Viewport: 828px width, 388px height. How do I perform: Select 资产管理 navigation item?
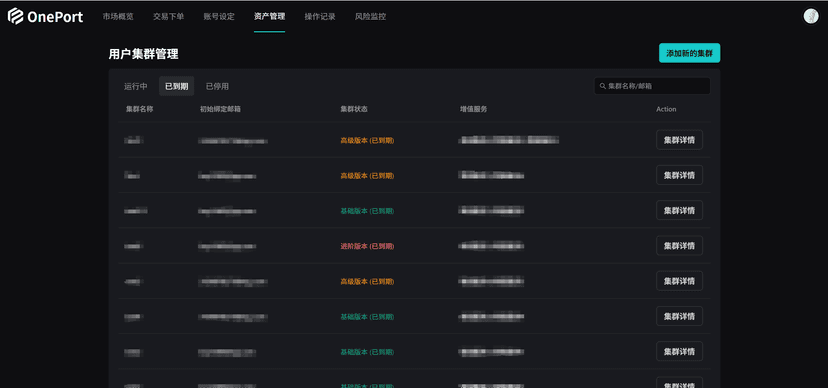pyautogui.click(x=269, y=16)
